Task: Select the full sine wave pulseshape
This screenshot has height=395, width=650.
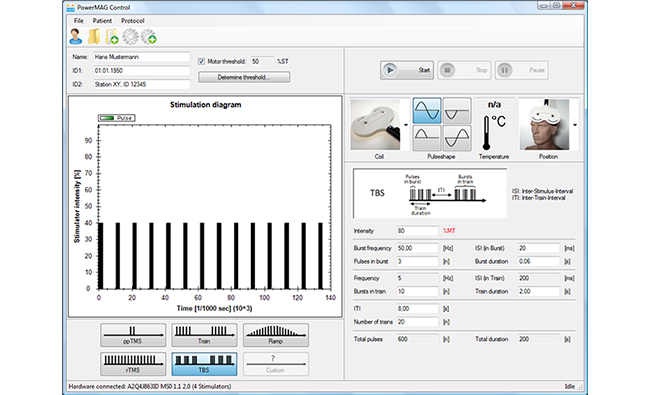Action: (x=427, y=111)
